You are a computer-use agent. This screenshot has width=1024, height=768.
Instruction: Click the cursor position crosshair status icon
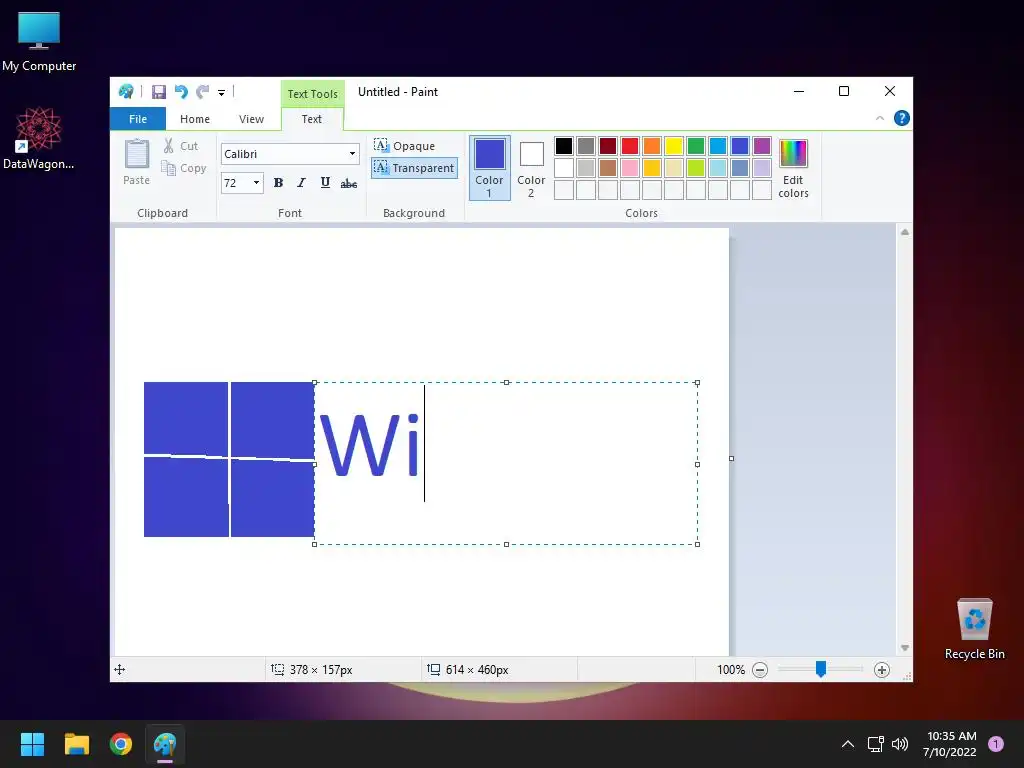pos(120,669)
